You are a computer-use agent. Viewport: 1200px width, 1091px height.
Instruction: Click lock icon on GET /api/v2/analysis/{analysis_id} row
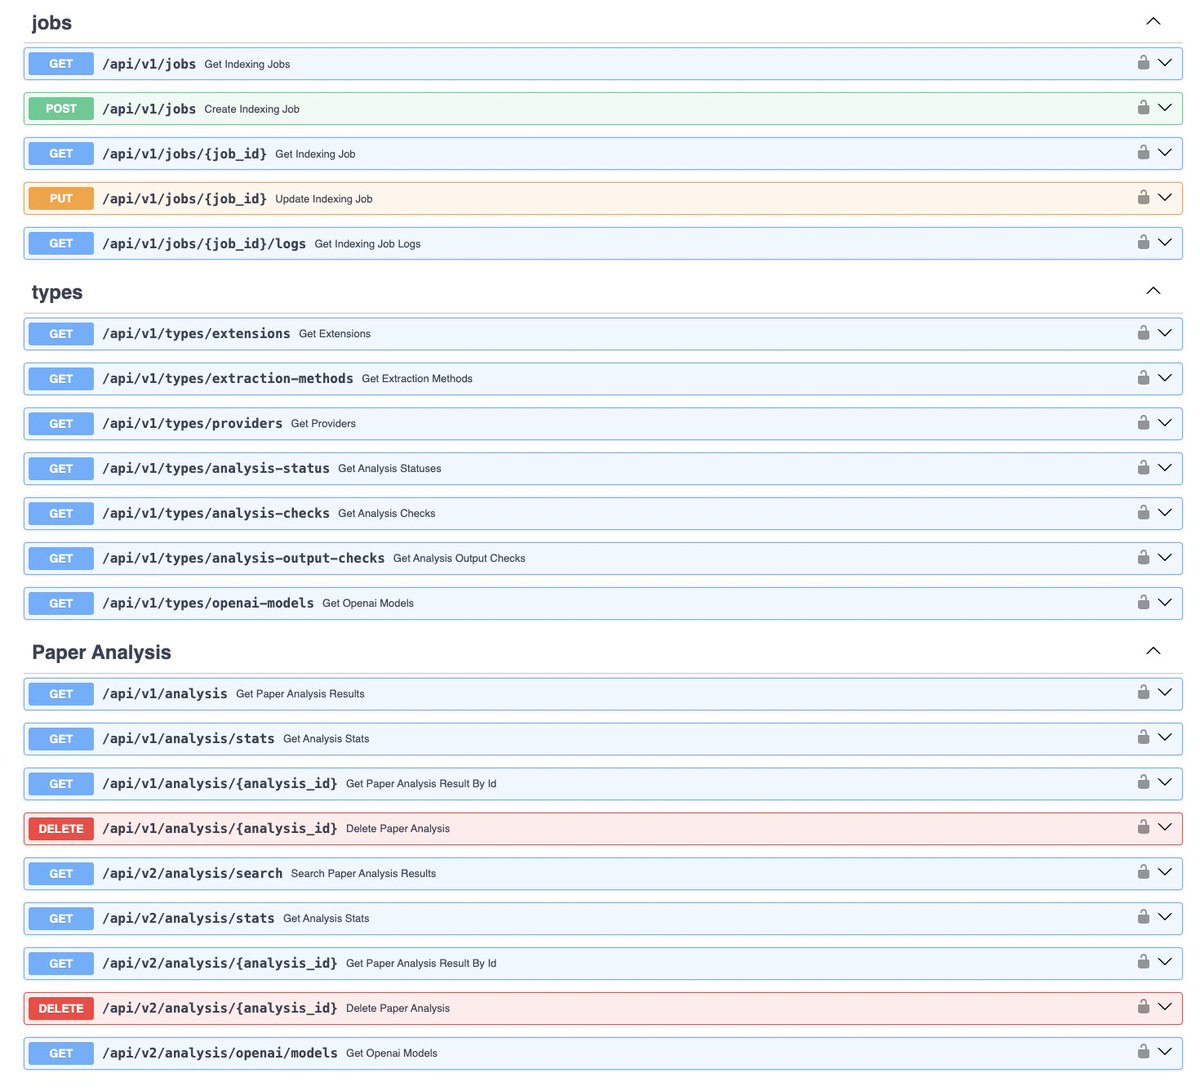point(1143,962)
